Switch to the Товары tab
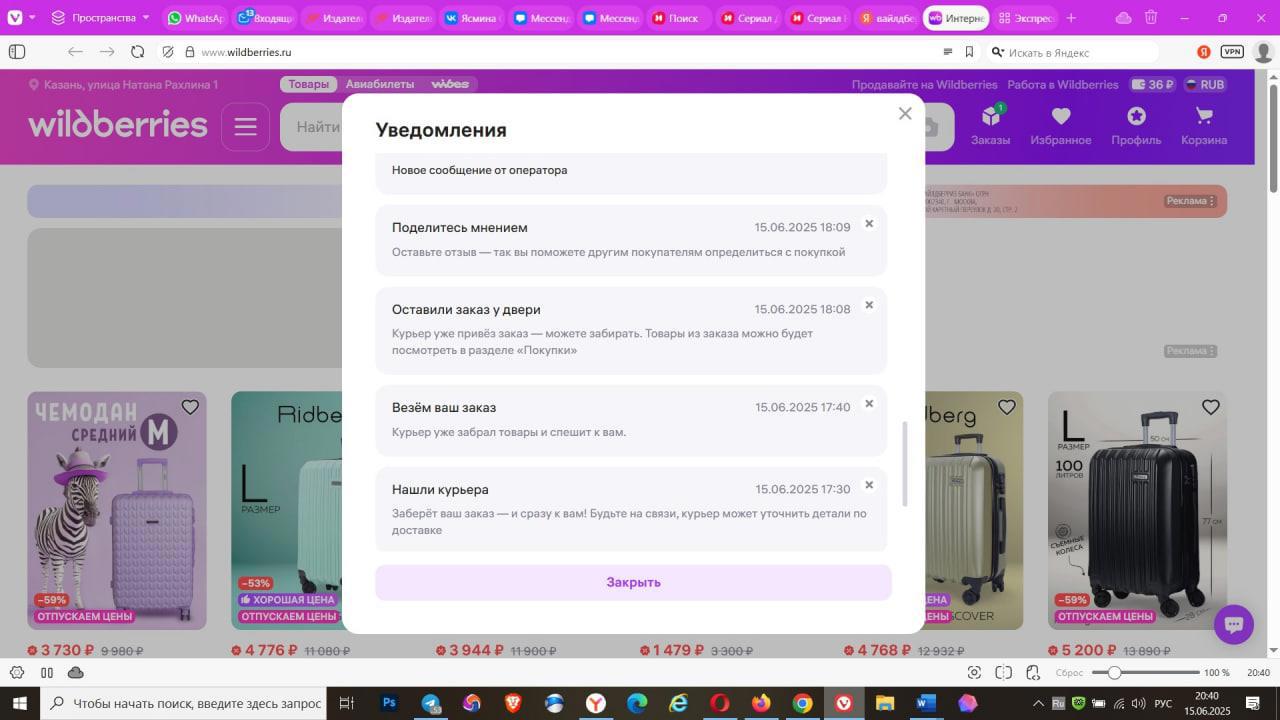 click(308, 85)
